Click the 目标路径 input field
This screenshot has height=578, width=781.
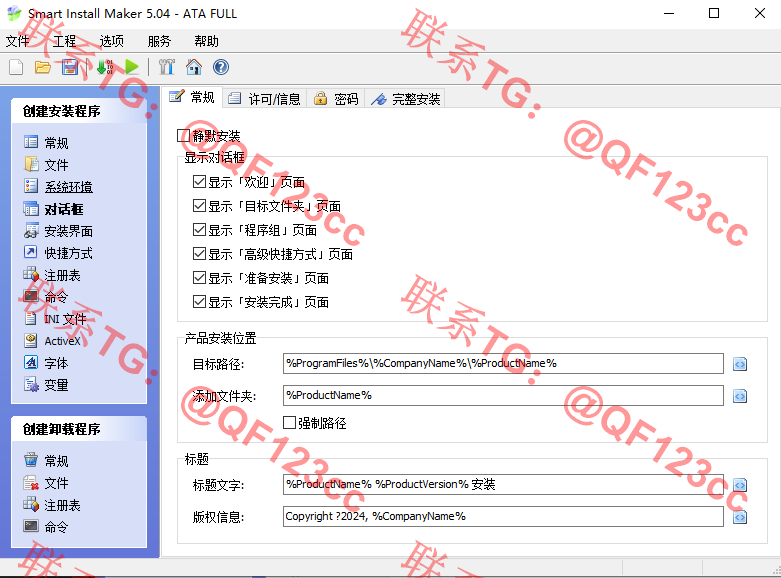503,364
